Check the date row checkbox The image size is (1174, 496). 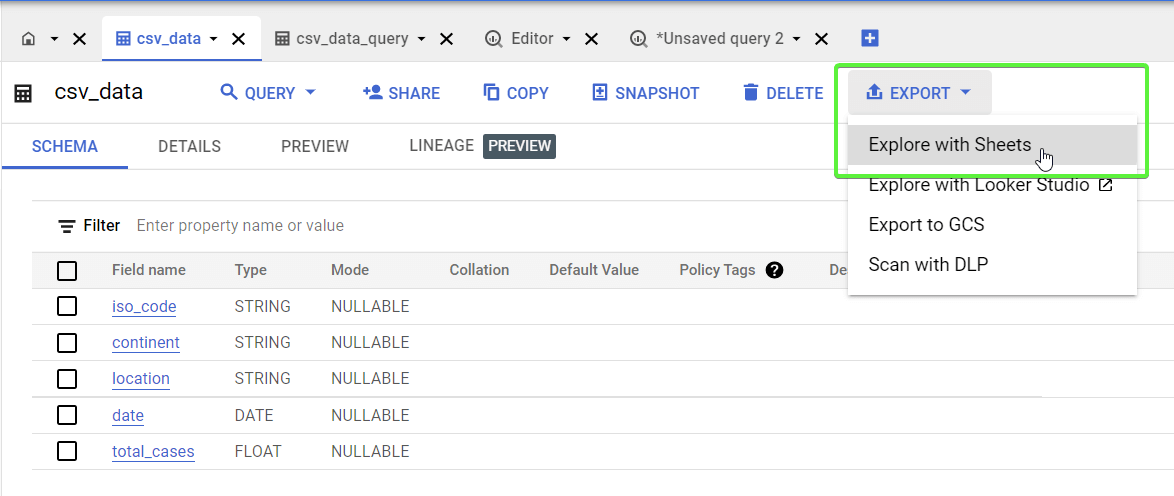click(x=67, y=415)
